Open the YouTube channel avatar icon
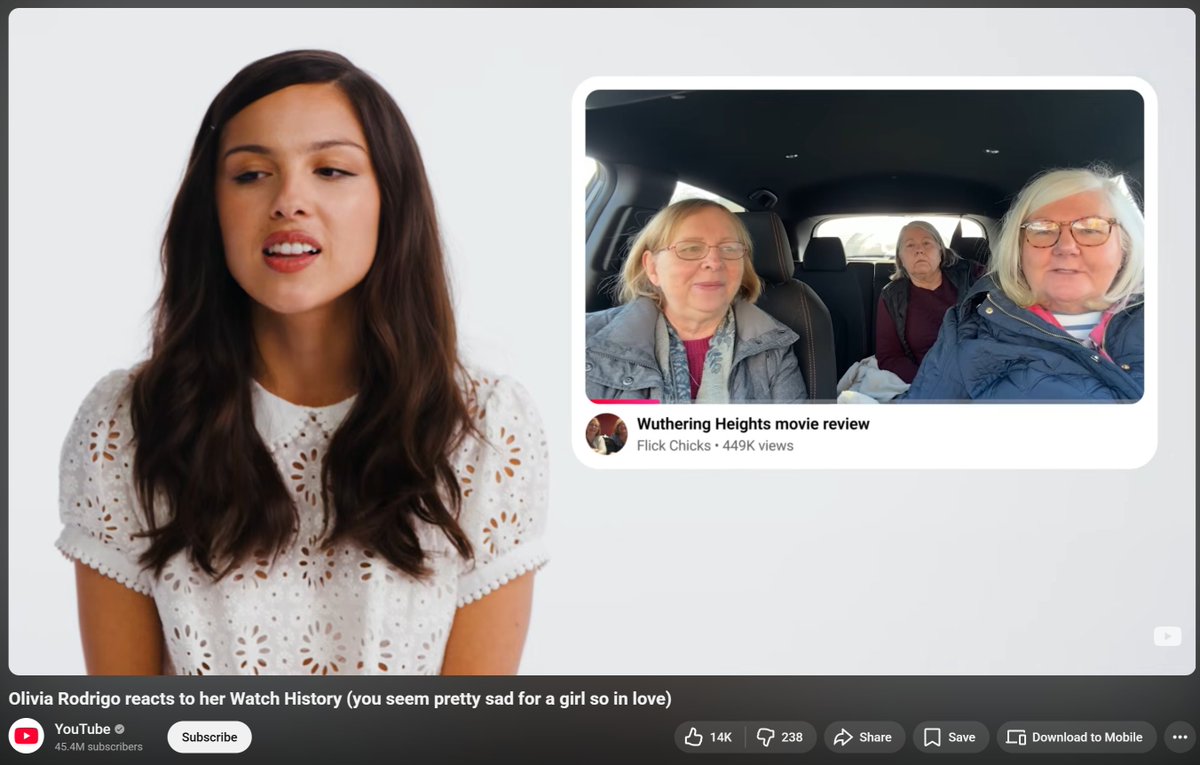The image size is (1200, 765). [x=26, y=737]
